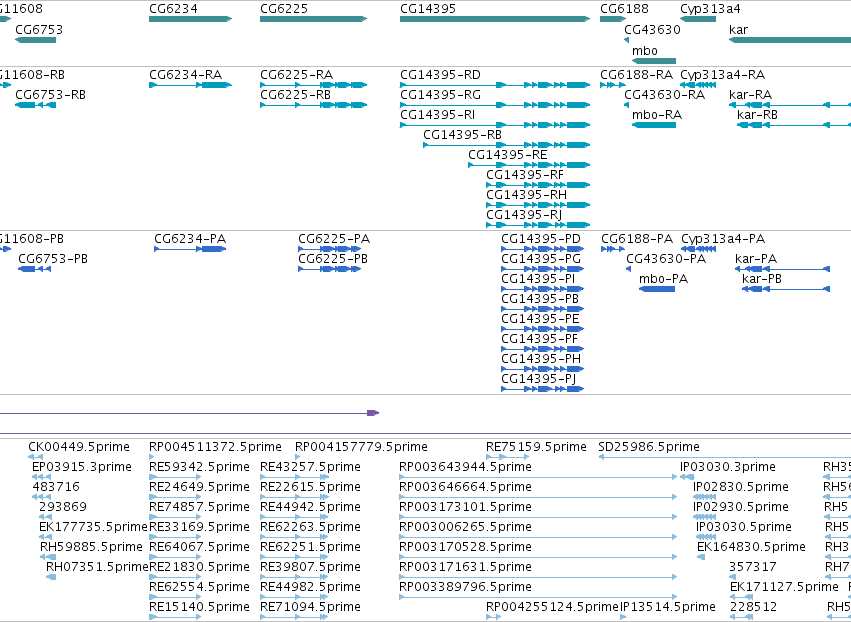Select protein CG14395-PJ
Image resolution: width=851 pixels, height=622 pixels.
538,379
